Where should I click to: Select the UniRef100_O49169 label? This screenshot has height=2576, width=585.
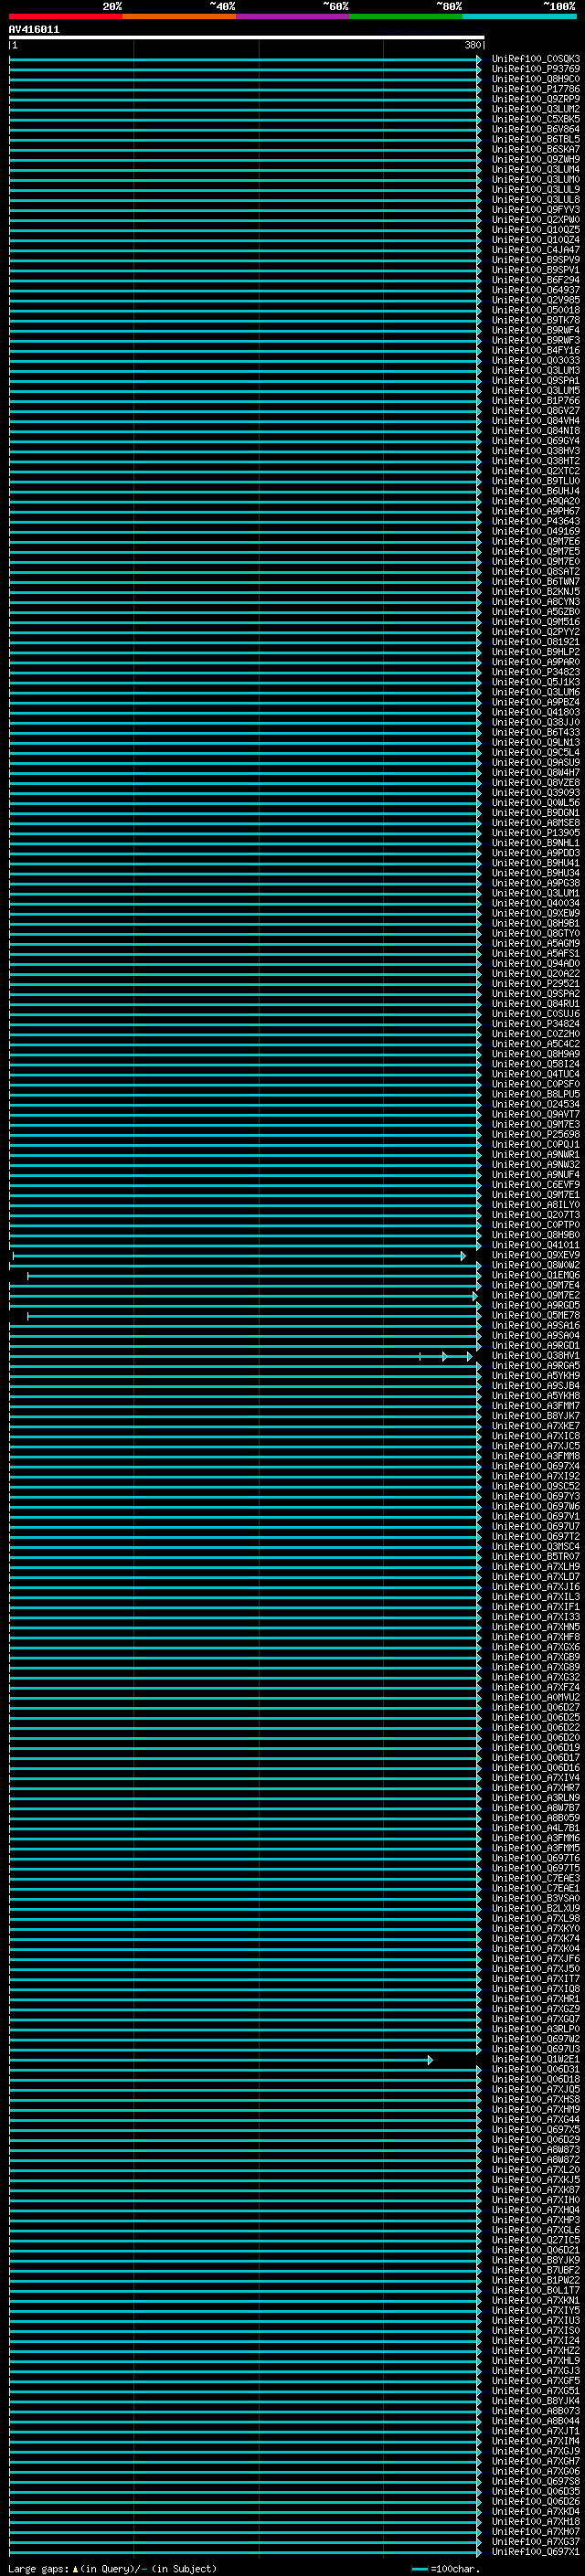click(535, 531)
